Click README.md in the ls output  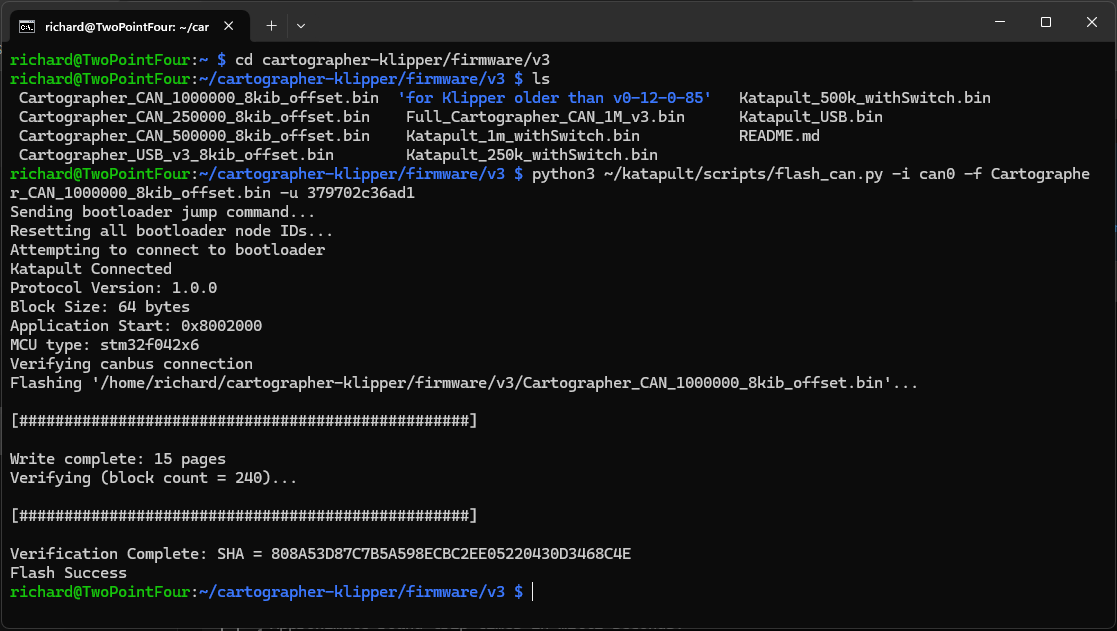[x=778, y=136]
